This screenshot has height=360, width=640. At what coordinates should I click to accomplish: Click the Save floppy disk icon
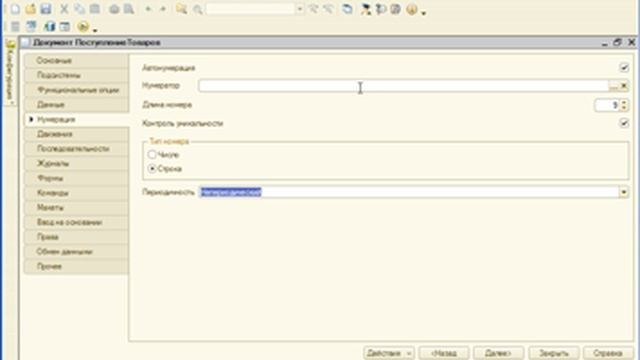[x=46, y=9]
